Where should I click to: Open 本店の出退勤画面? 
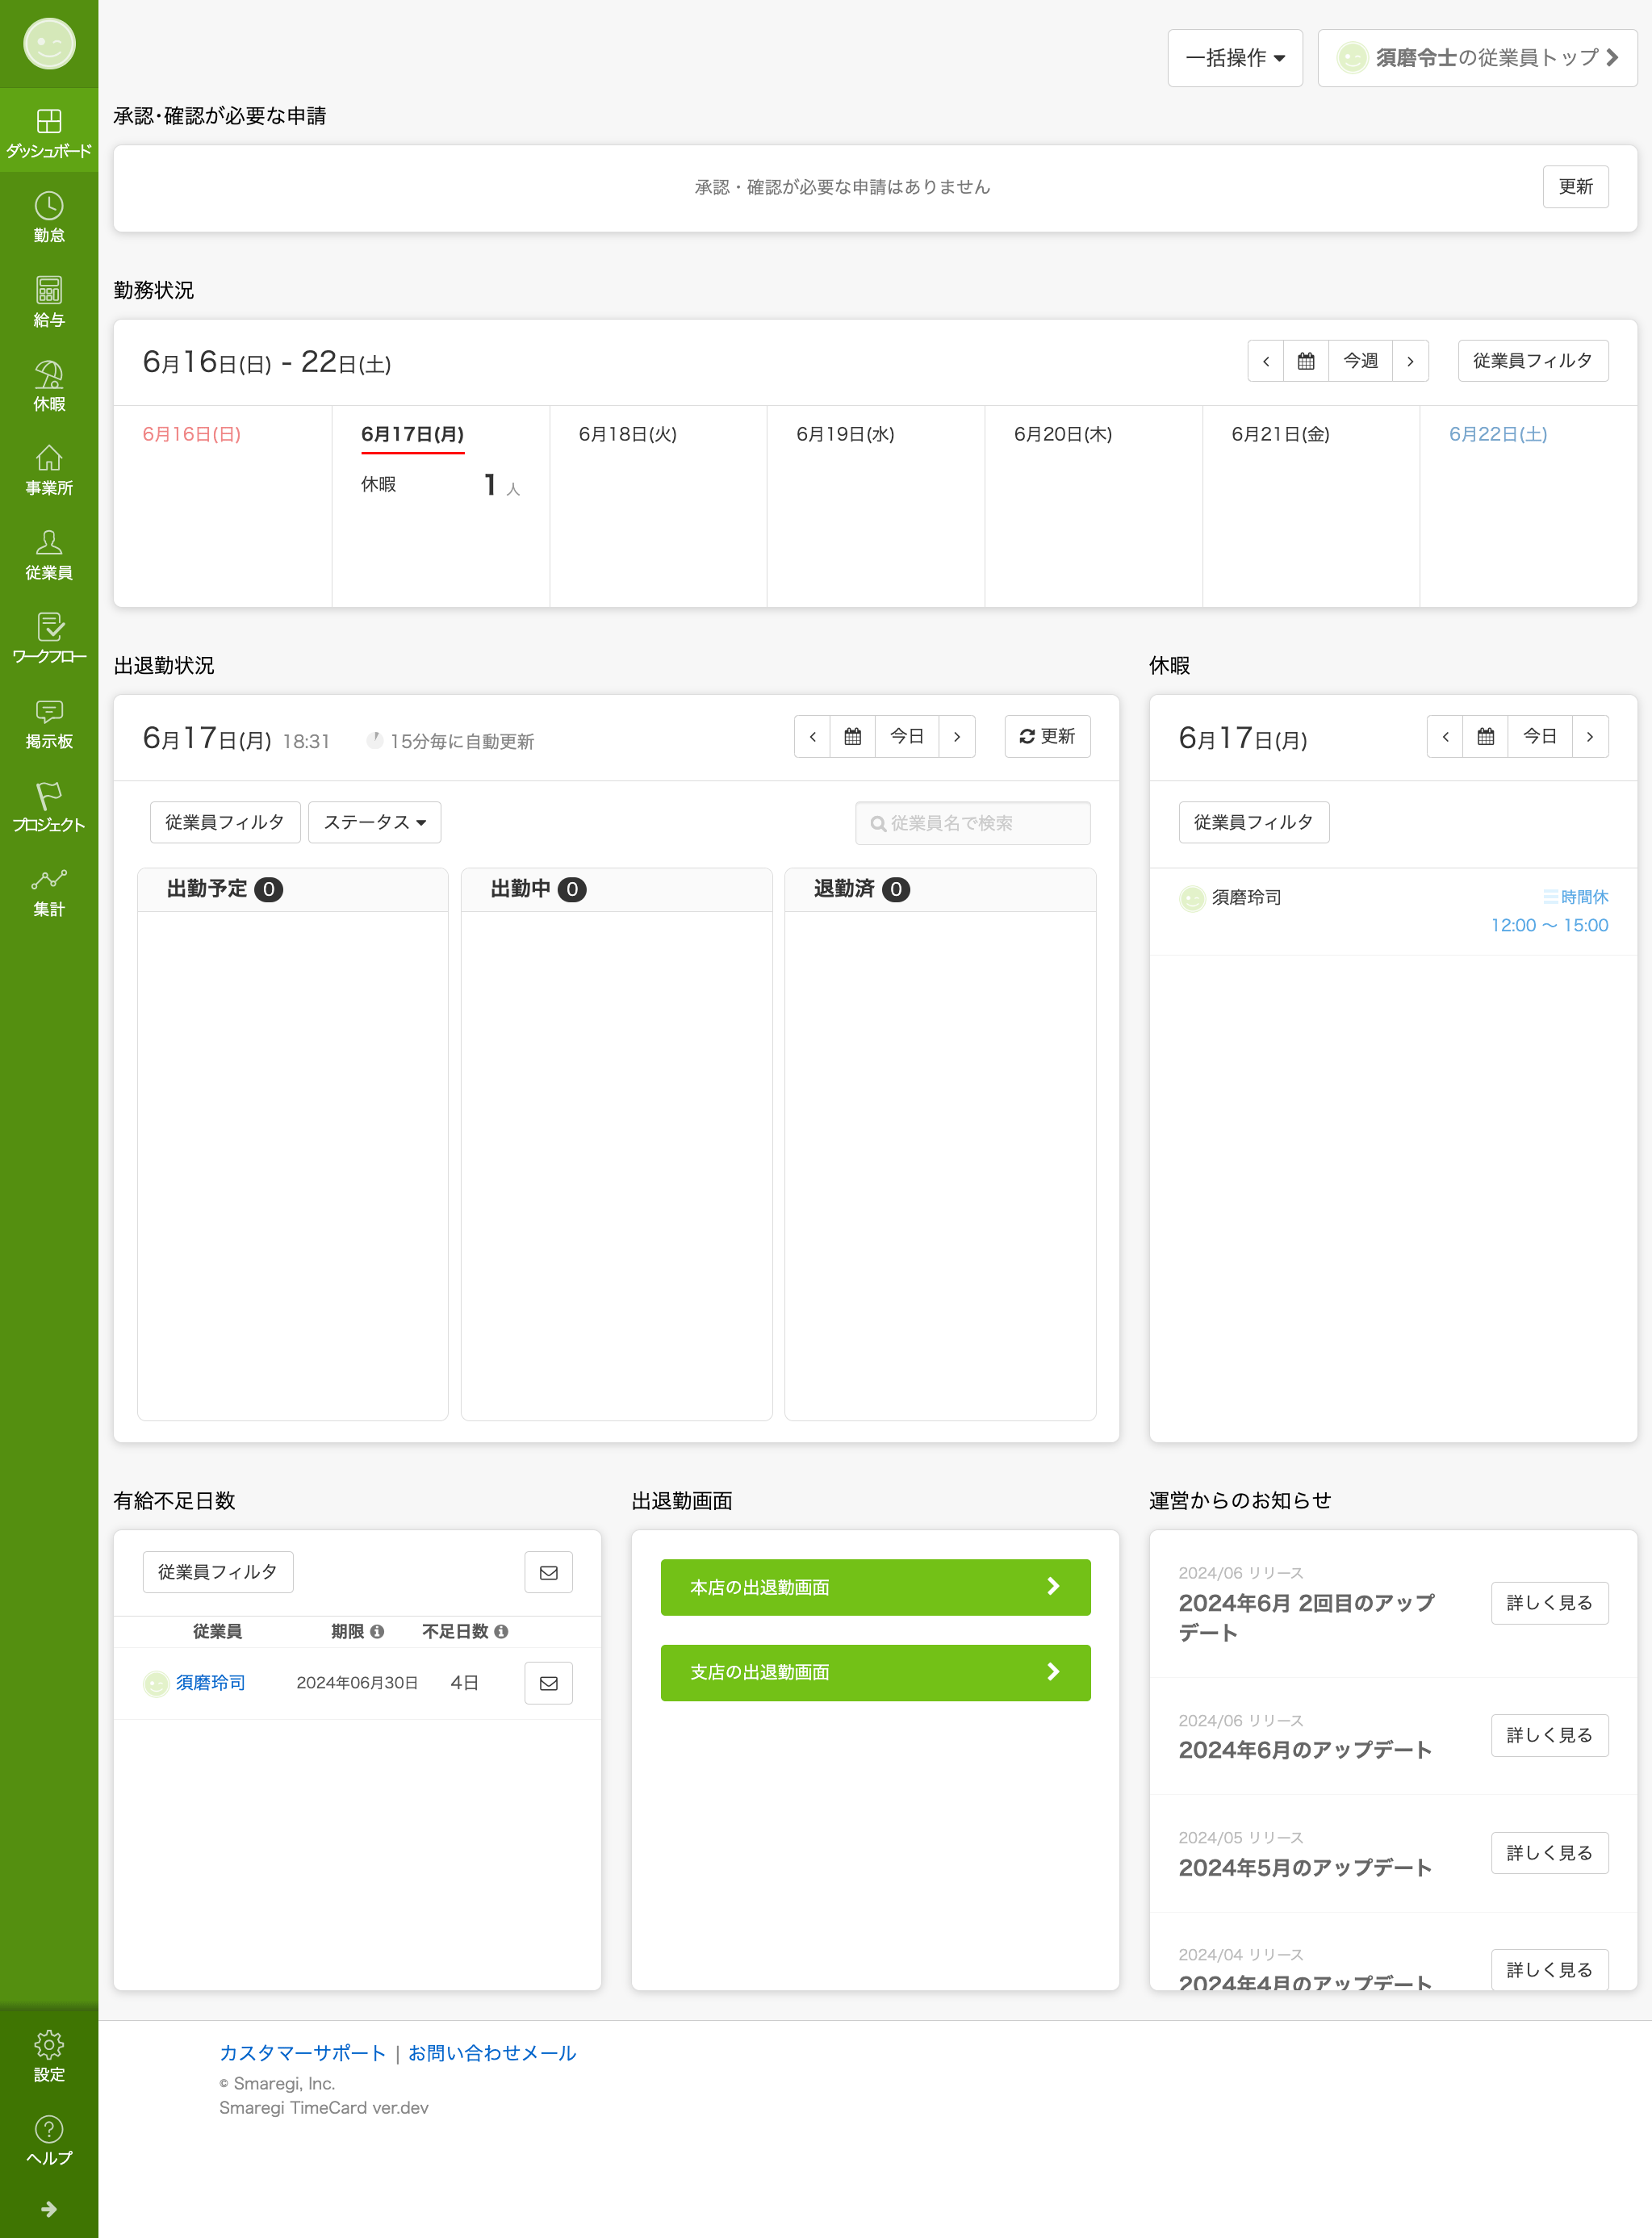point(875,1587)
